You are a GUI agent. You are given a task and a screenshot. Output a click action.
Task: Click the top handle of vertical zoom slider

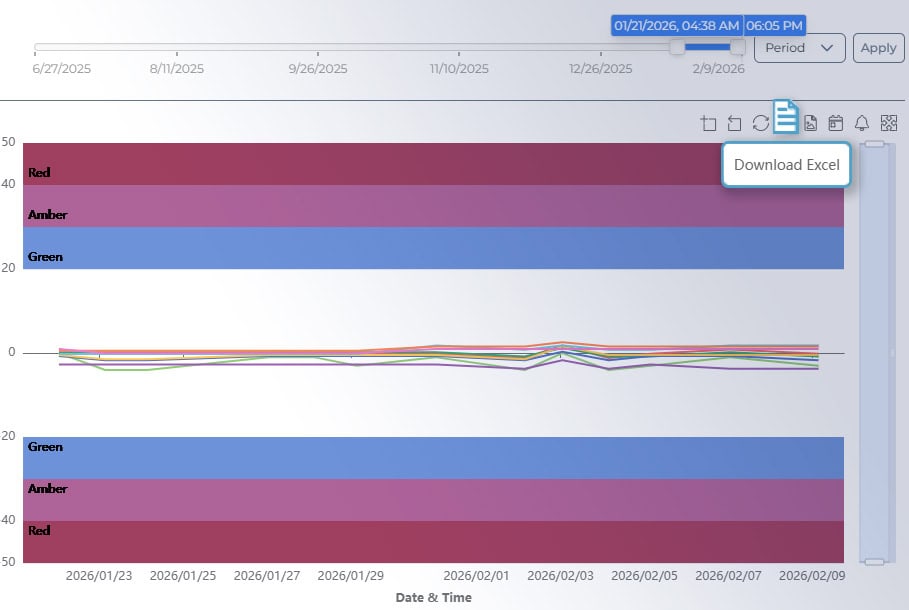[875, 145]
